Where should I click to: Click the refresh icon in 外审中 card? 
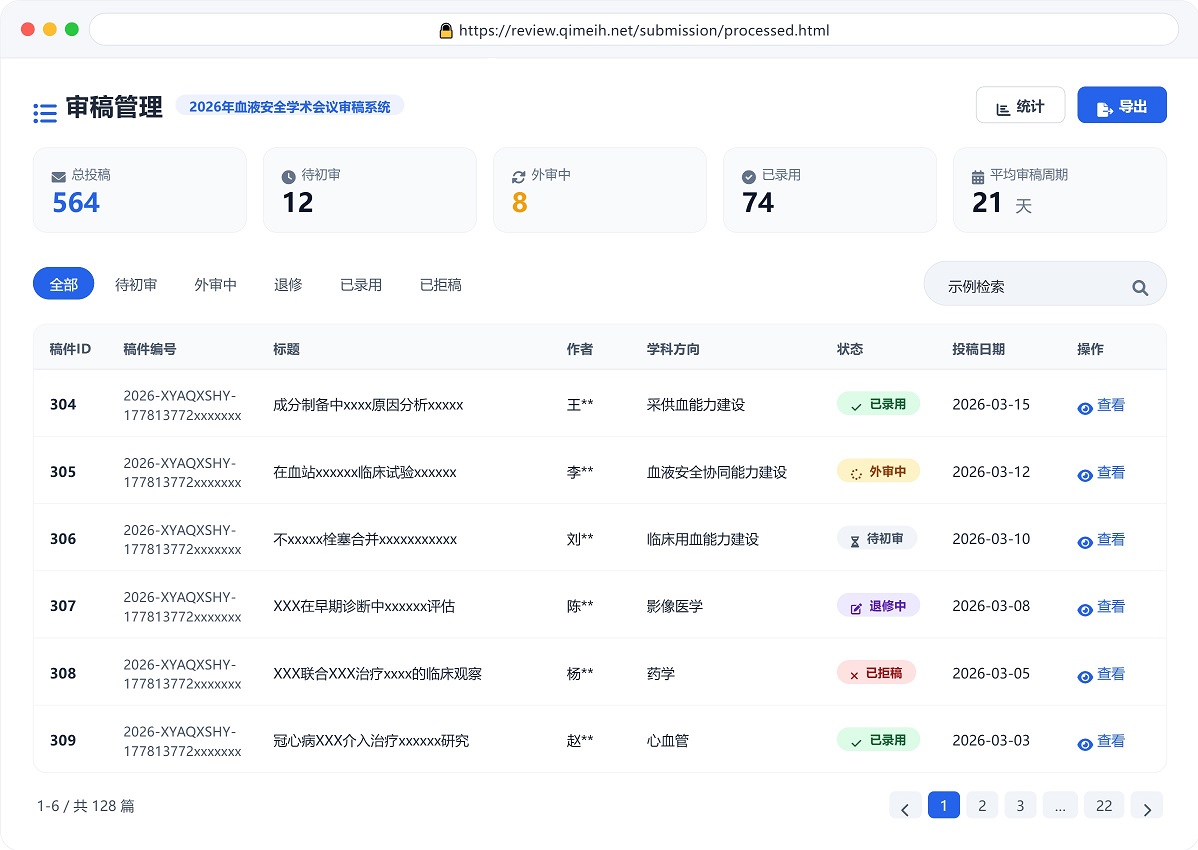click(518, 177)
